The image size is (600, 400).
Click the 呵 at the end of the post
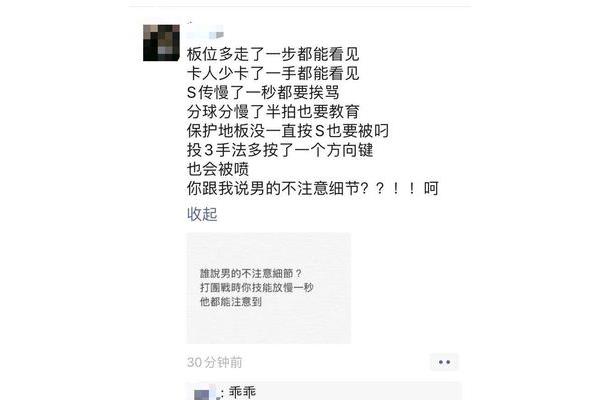click(431, 188)
